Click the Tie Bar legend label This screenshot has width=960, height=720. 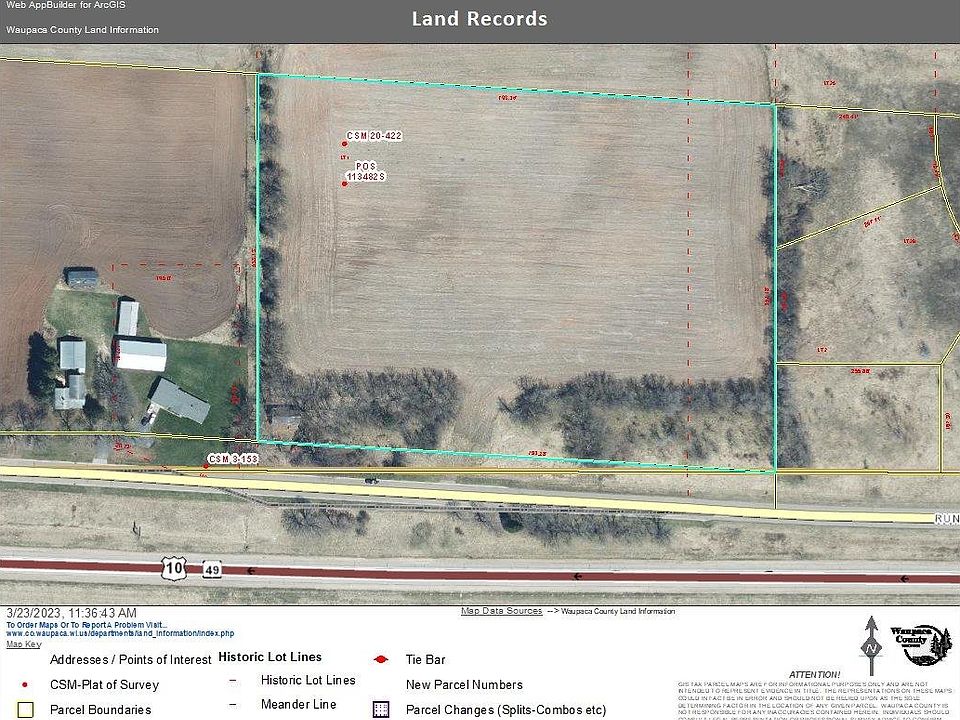click(426, 660)
